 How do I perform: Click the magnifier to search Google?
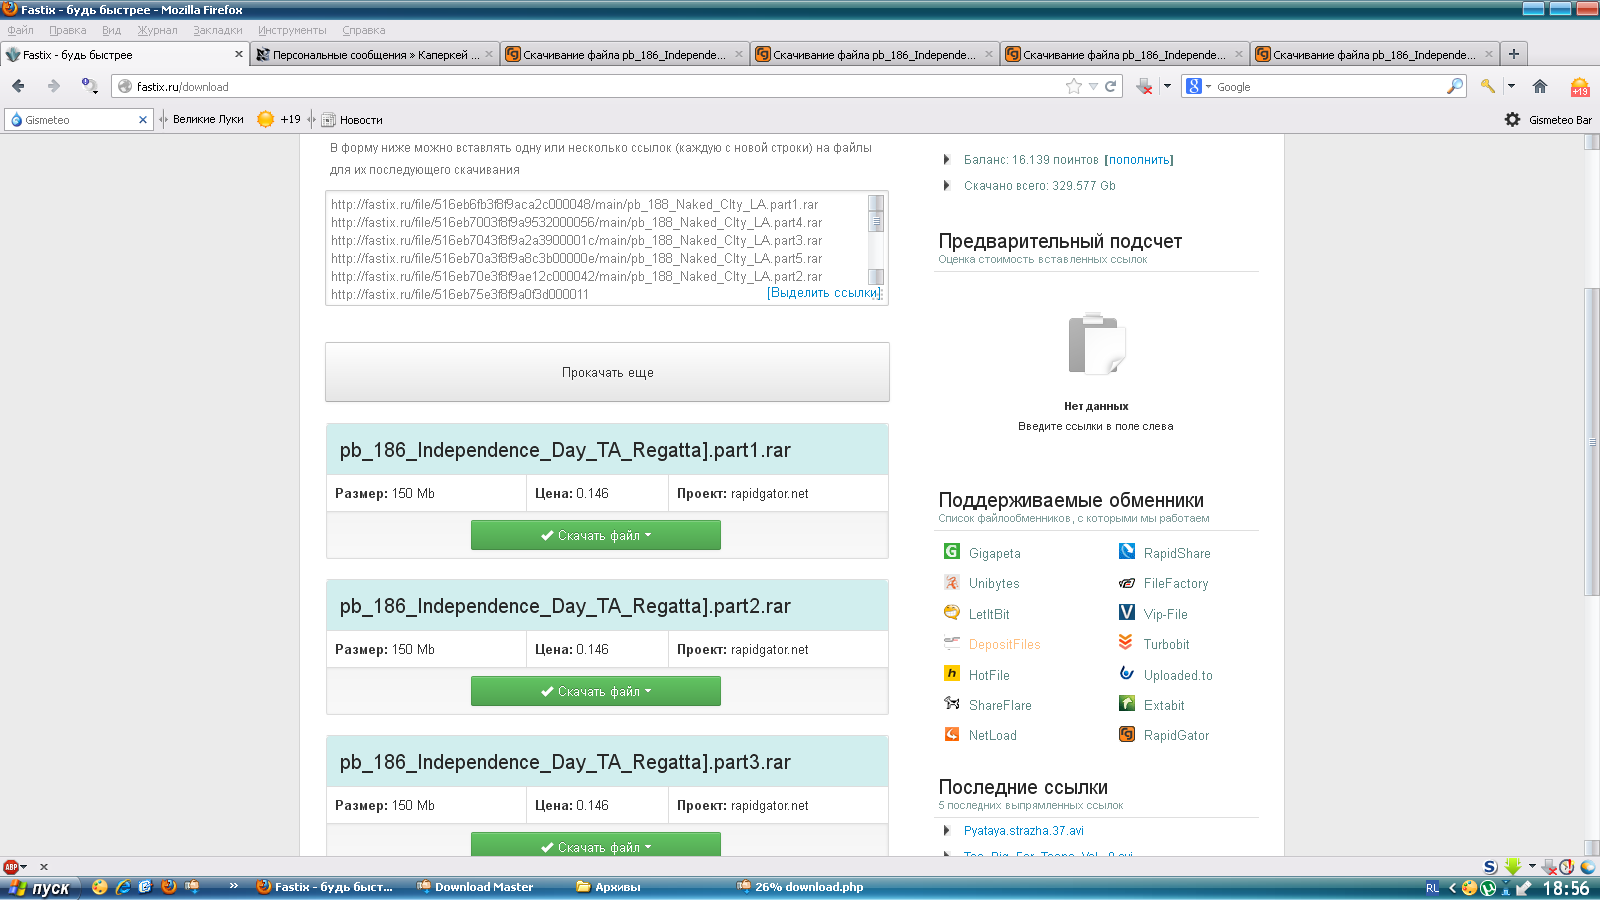pyautogui.click(x=1455, y=86)
